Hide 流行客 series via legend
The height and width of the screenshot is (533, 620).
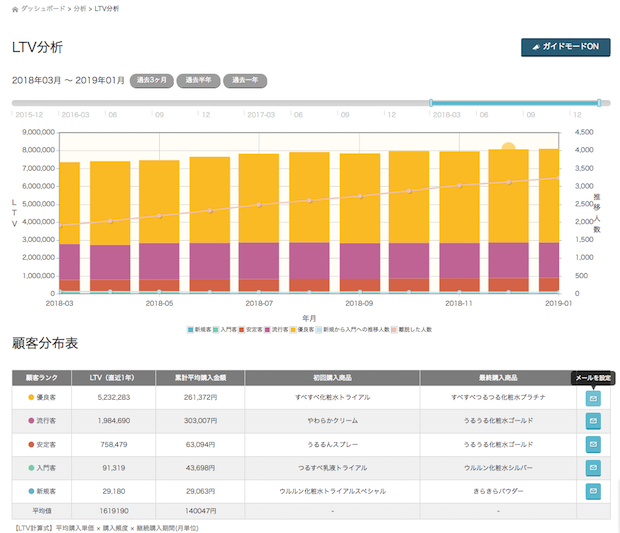pyautogui.click(x=280, y=328)
